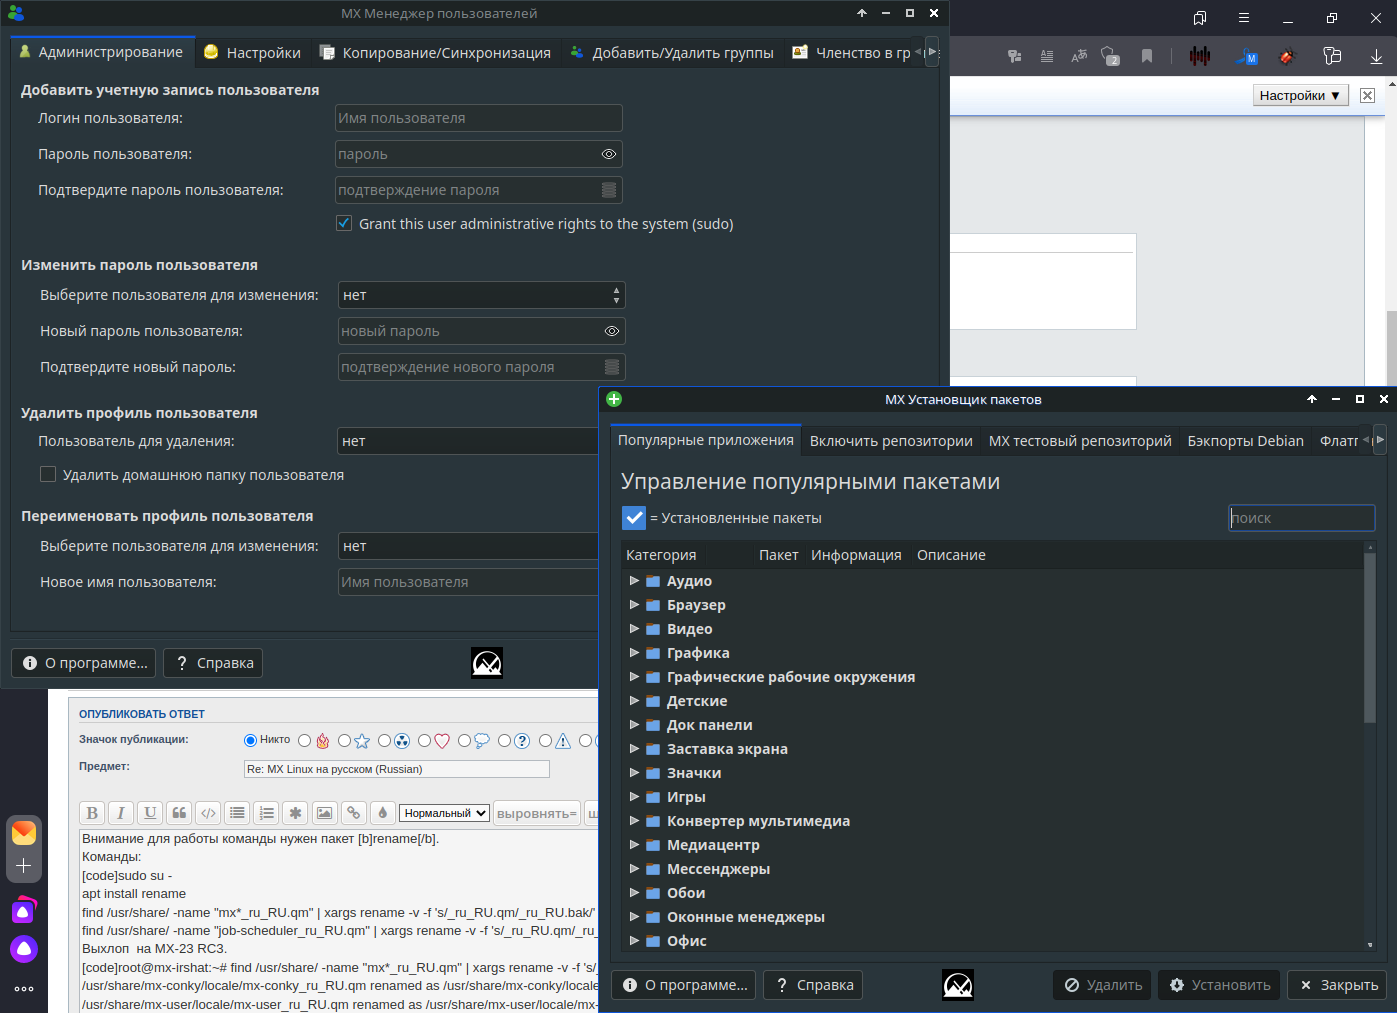
Task: Open user dropdown under 'Изменить пароль пользователя'
Action: coord(482,295)
